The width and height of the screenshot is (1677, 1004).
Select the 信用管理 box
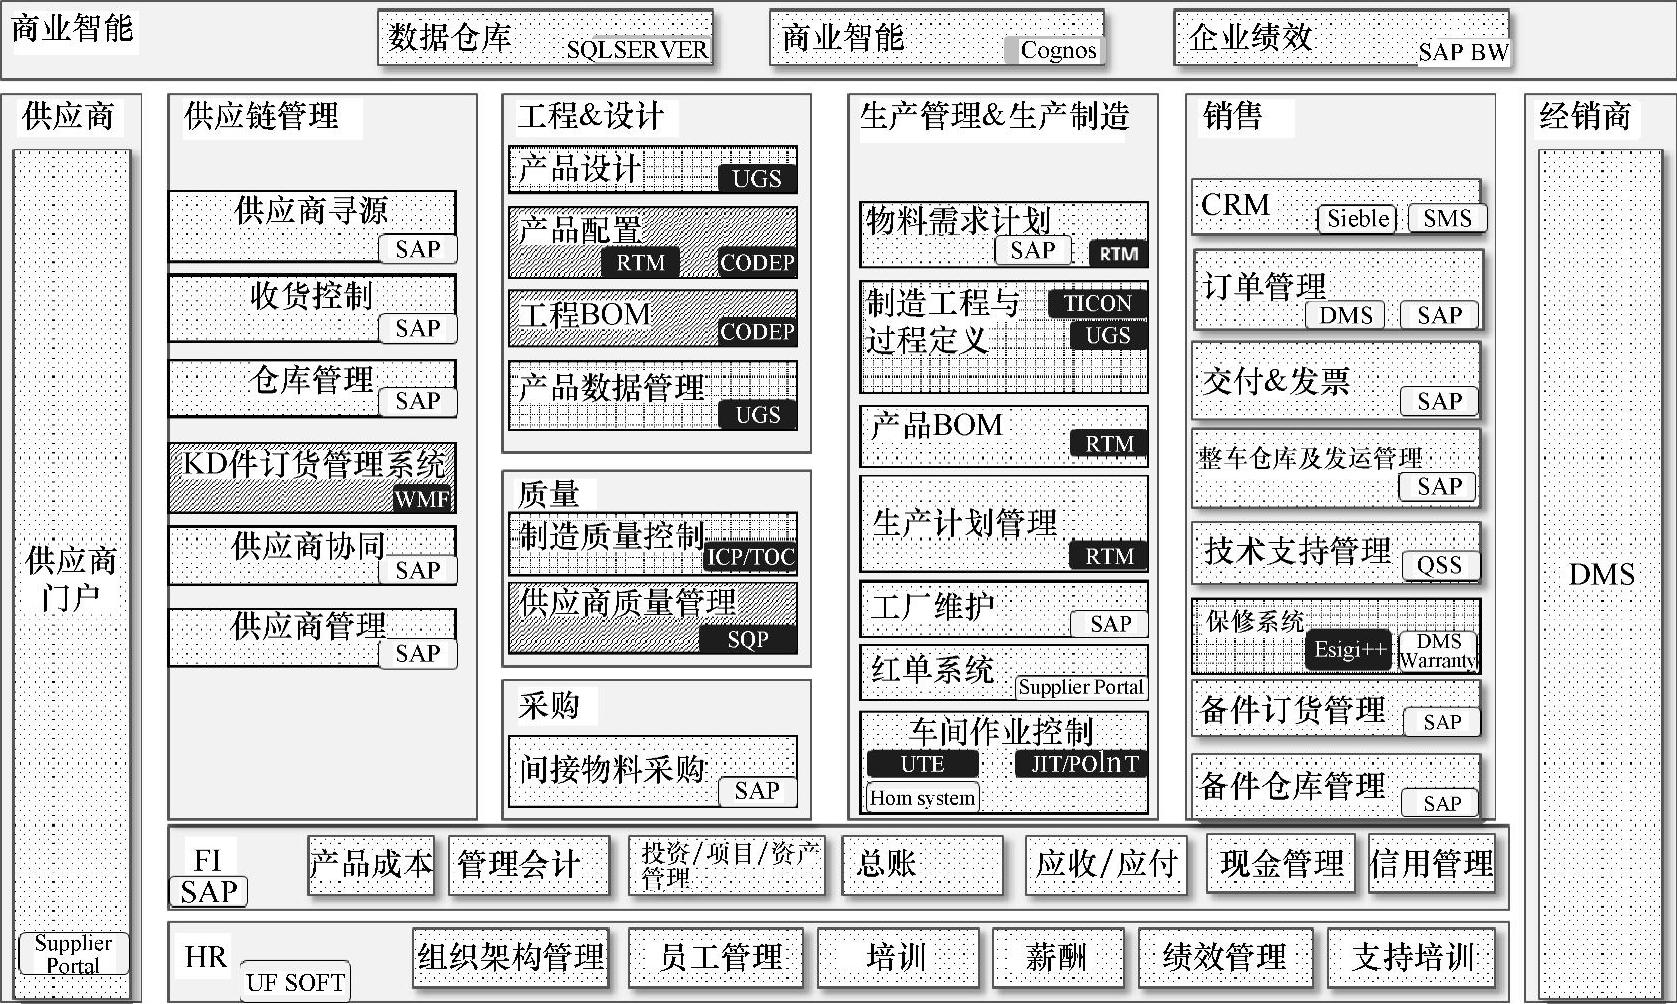click(1432, 863)
